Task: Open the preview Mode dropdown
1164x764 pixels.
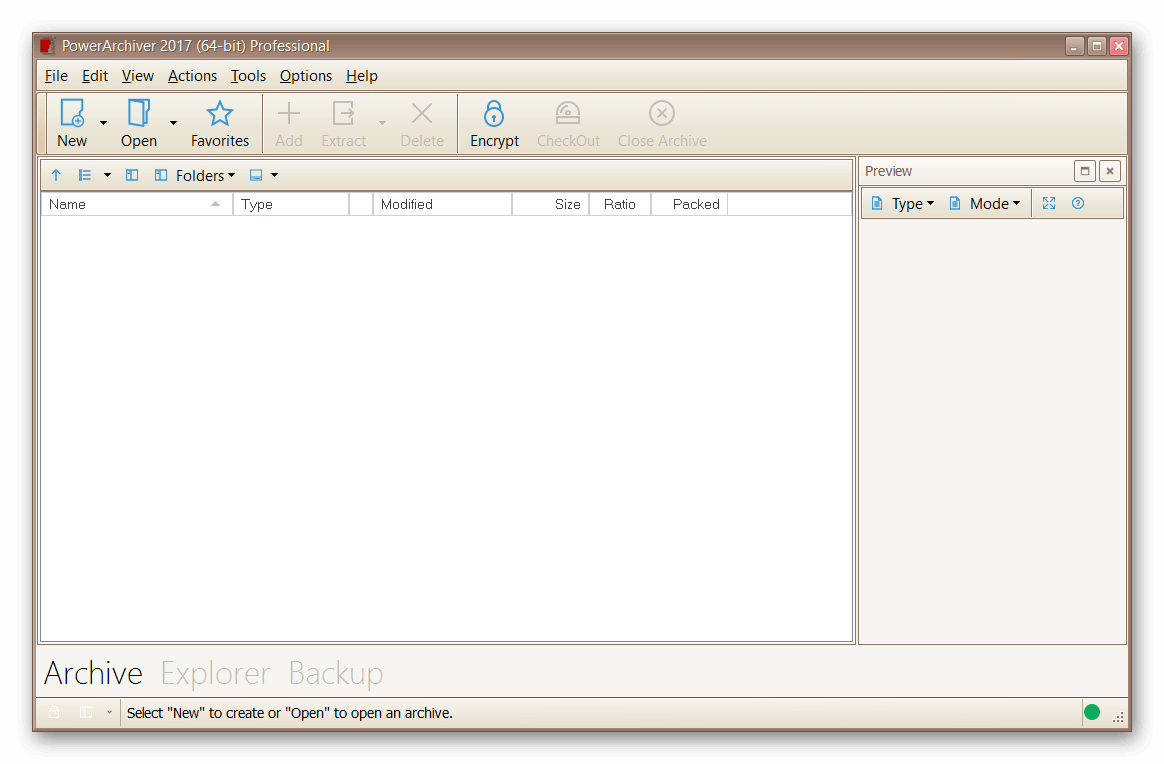Action: click(985, 203)
